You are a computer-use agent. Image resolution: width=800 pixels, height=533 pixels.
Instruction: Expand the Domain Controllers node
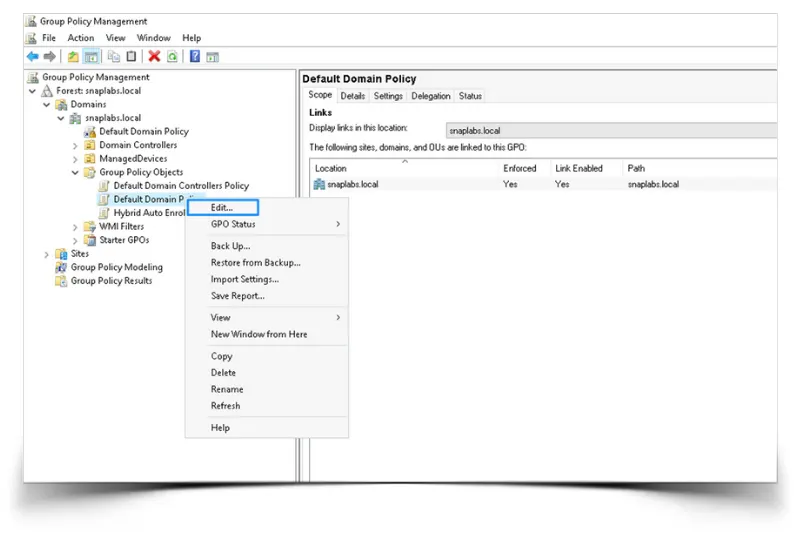[75, 146]
